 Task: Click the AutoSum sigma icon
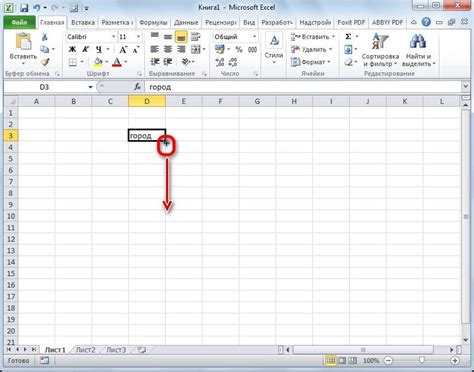[348, 37]
